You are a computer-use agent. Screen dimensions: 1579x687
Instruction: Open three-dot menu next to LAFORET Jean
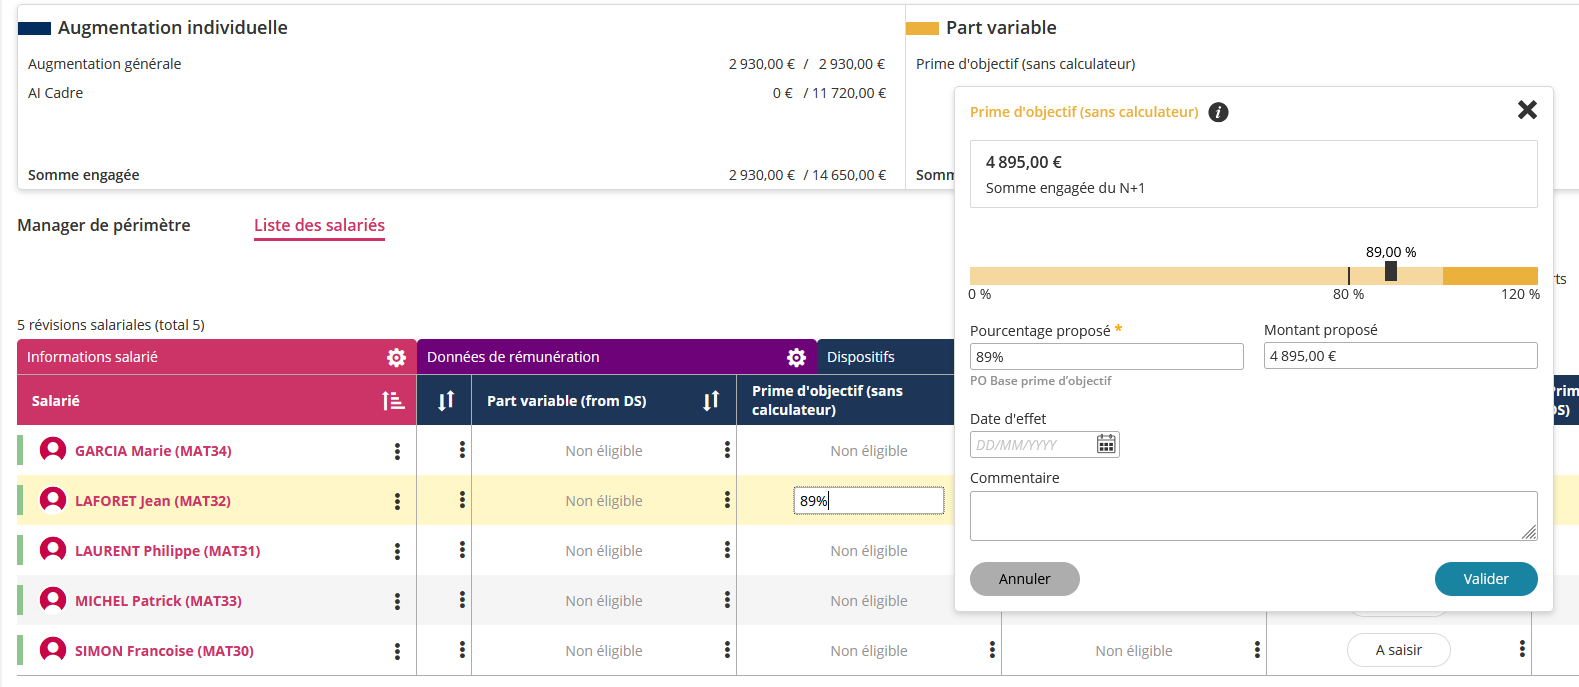click(x=397, y=501)
